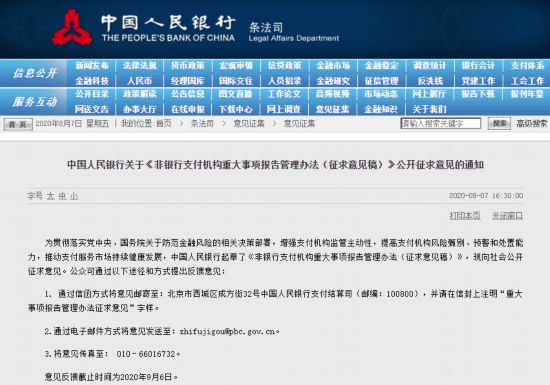Set font size to 大
The height and width of the screenshot is (385, 550).
click(51, 196)
